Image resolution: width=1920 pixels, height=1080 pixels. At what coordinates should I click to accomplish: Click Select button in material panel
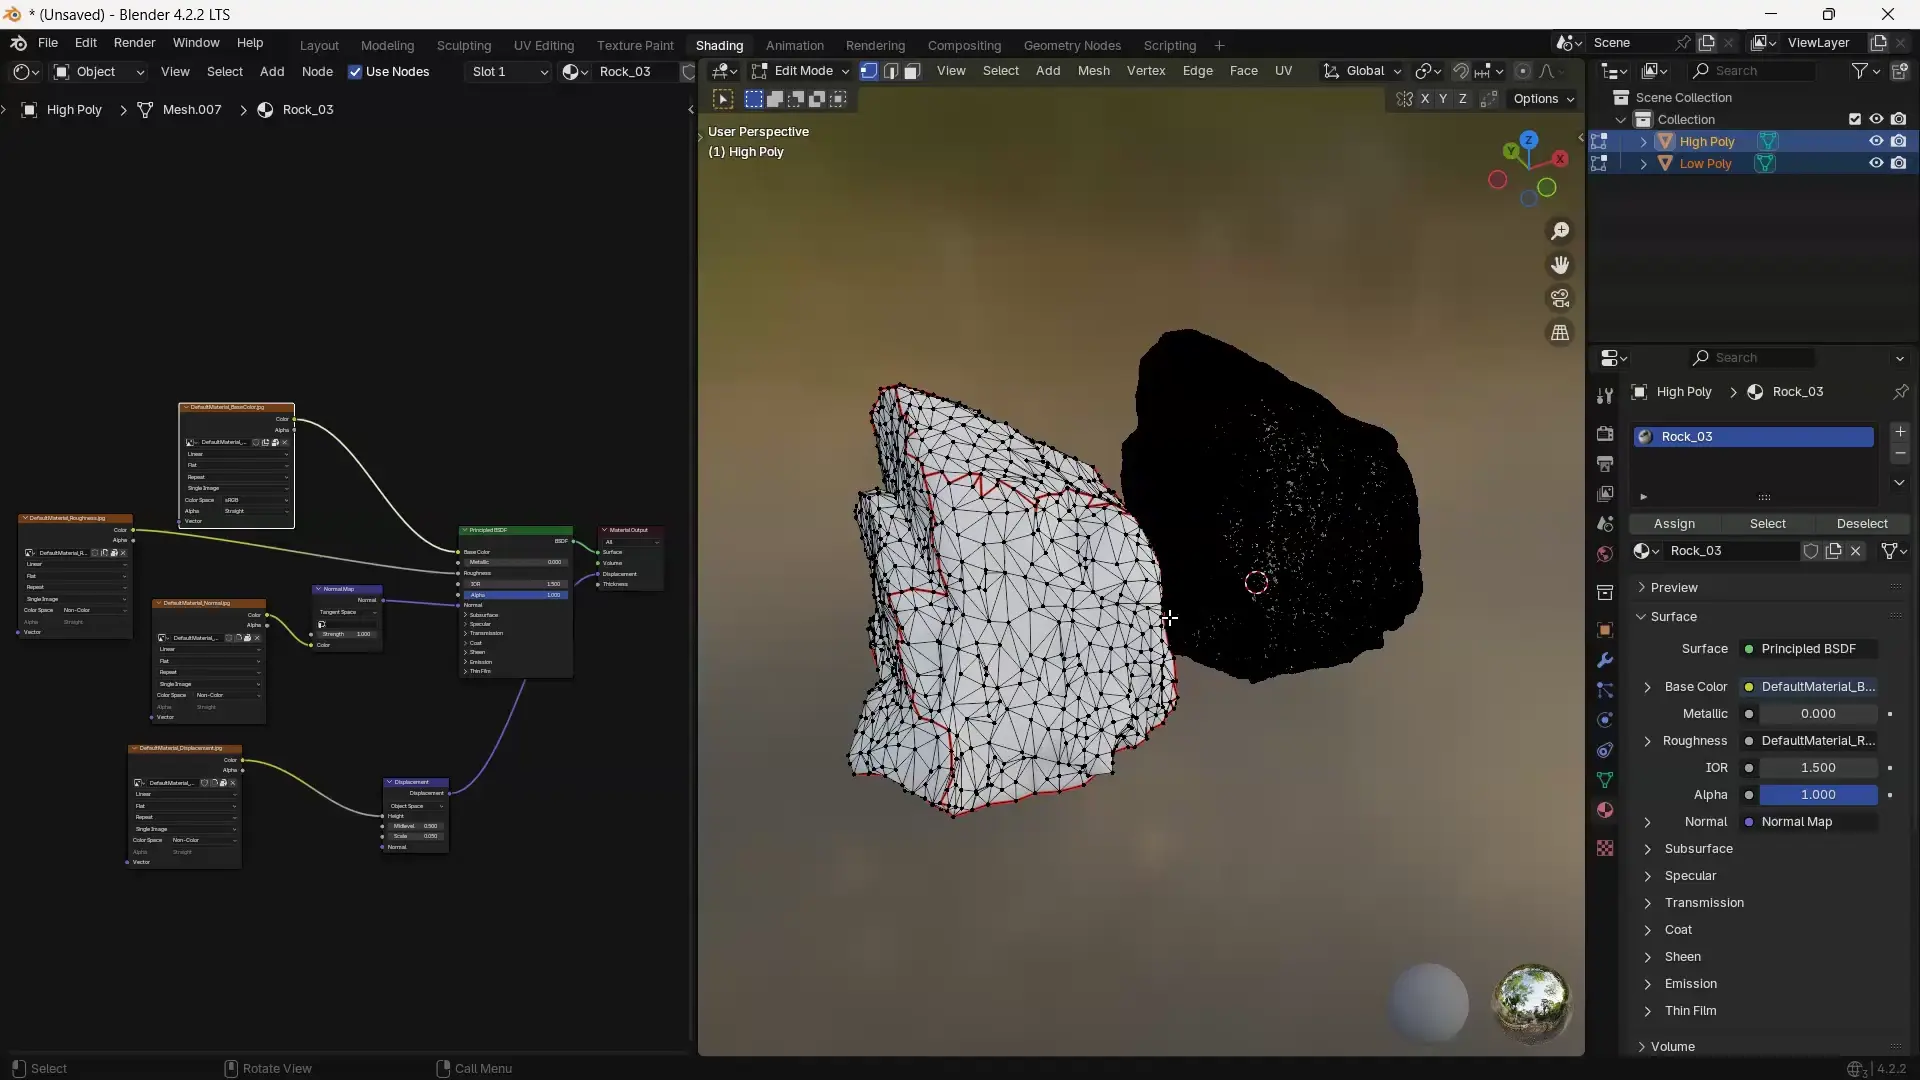(1767, 524)
